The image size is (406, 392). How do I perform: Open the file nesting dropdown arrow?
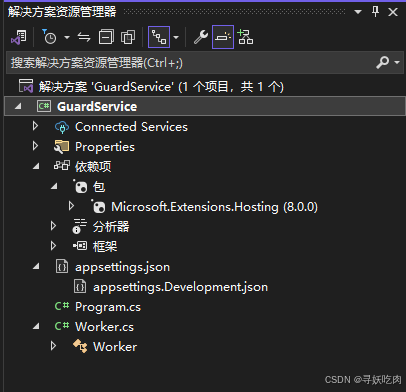point(176,37)
